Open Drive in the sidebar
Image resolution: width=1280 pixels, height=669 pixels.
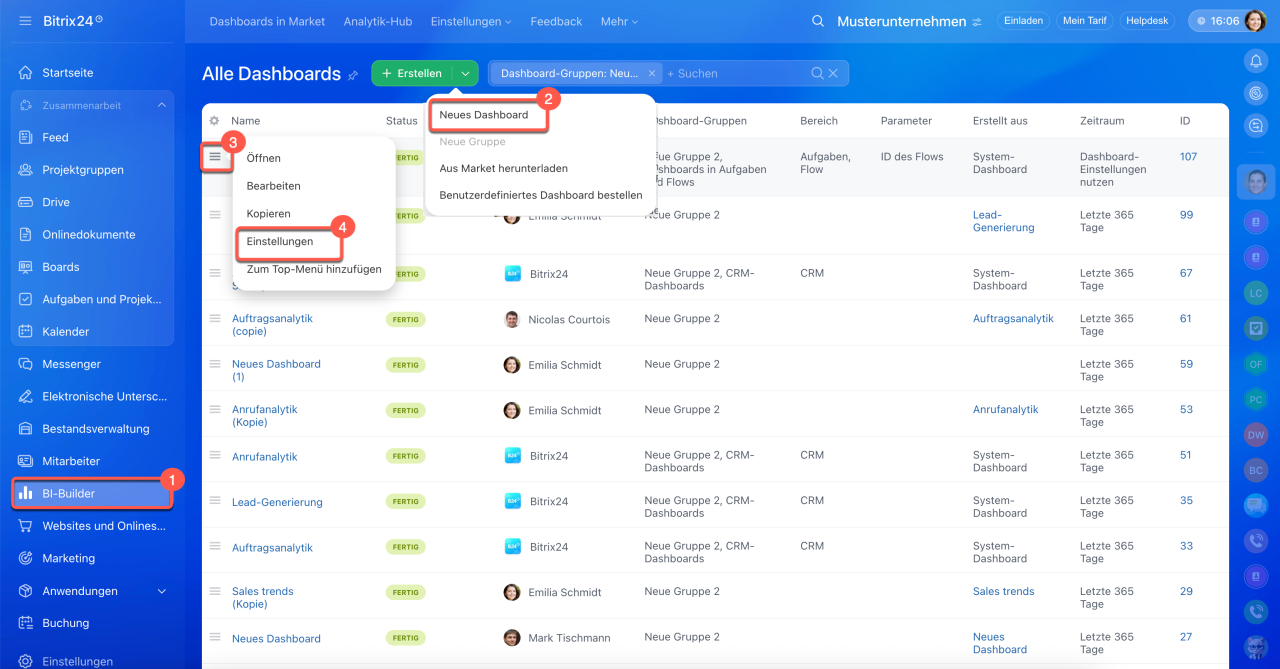tap(56, 202)
